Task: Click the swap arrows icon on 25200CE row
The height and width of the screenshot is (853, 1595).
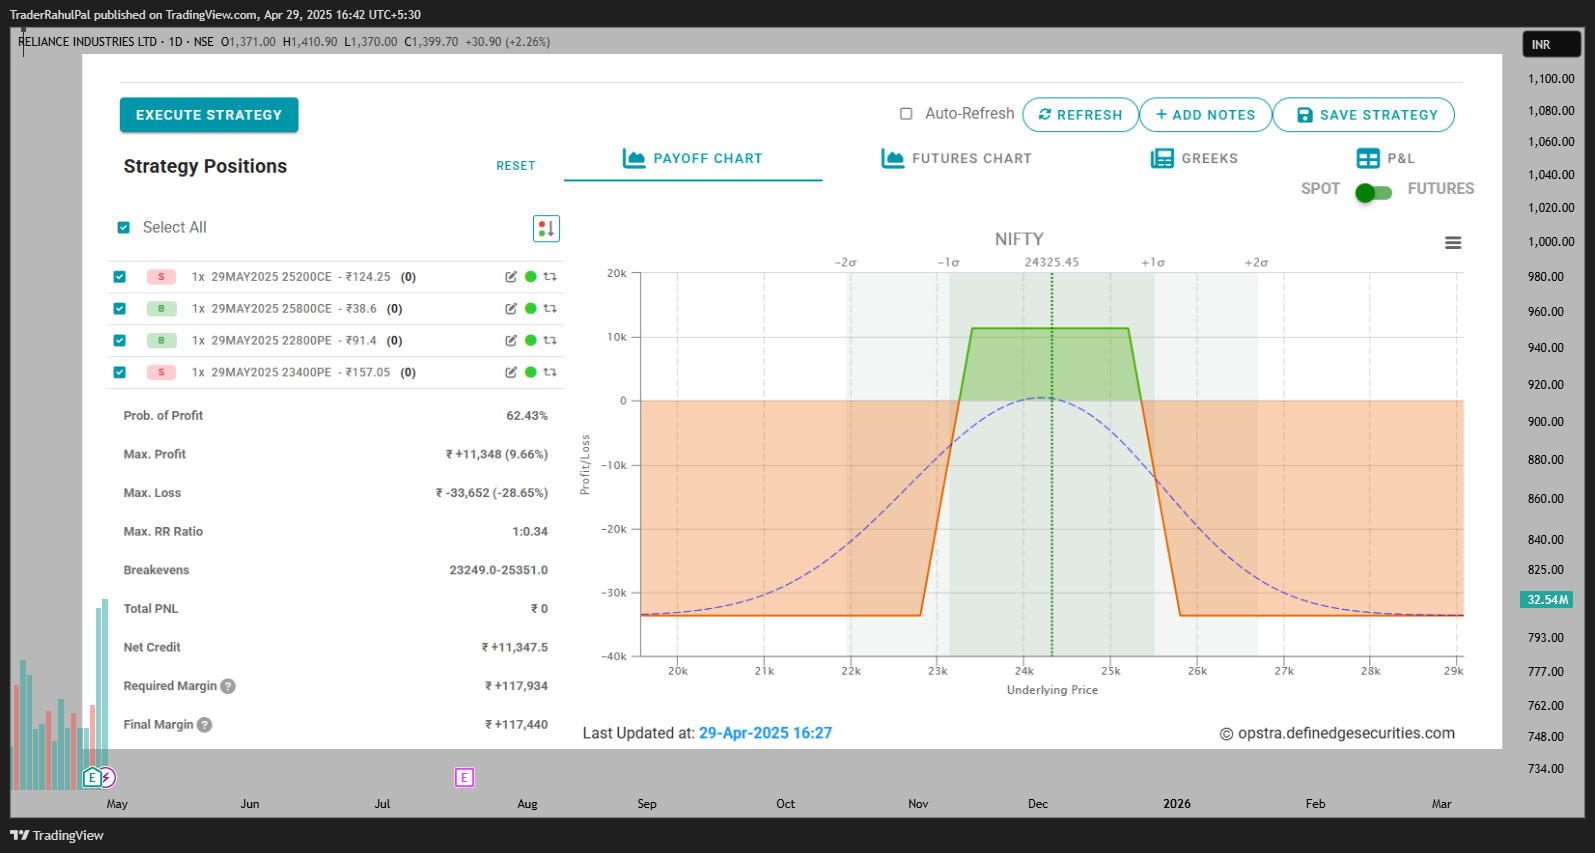Action: pyautogui.click(x=550, y=277)
